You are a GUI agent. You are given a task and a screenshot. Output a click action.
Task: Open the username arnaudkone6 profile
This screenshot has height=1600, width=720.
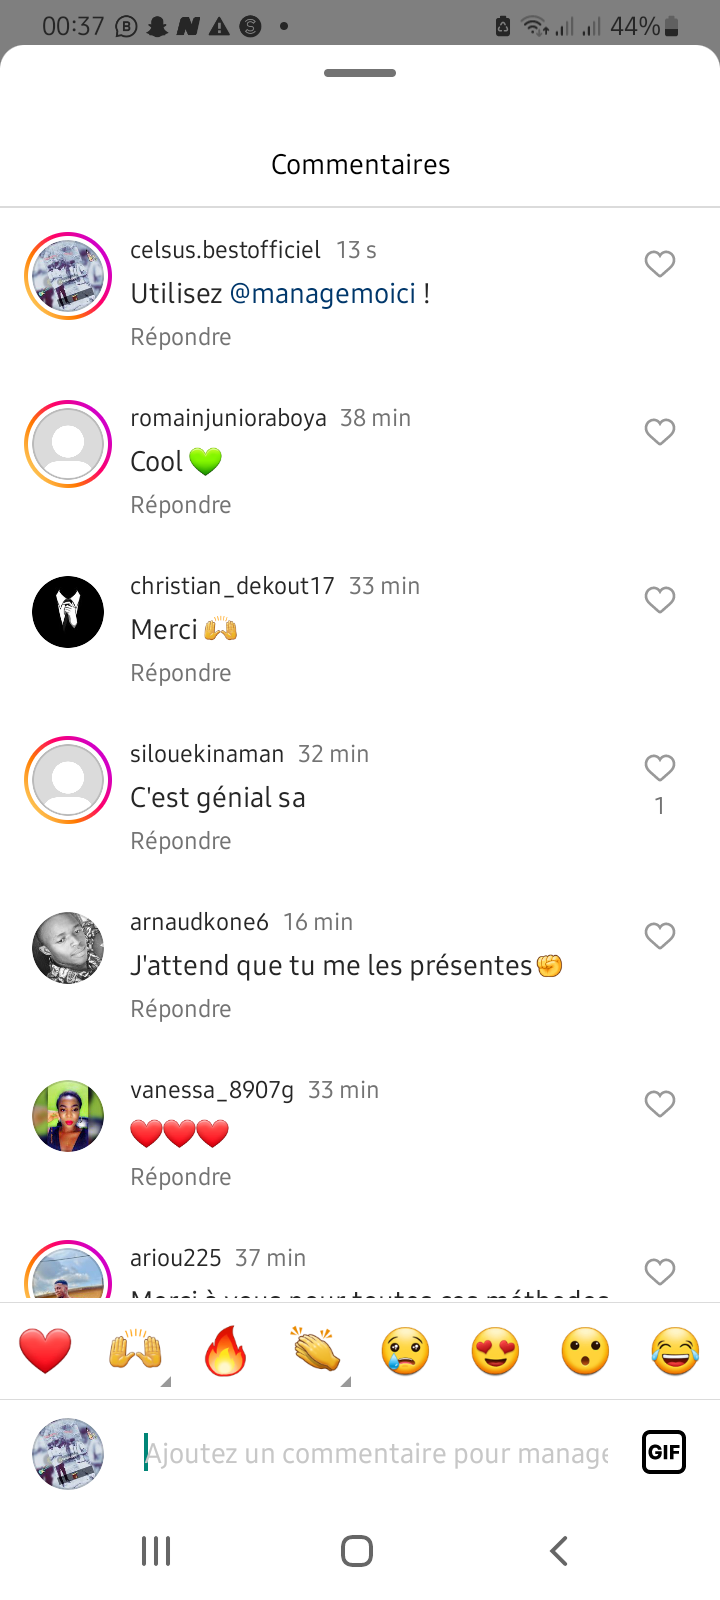199,922
